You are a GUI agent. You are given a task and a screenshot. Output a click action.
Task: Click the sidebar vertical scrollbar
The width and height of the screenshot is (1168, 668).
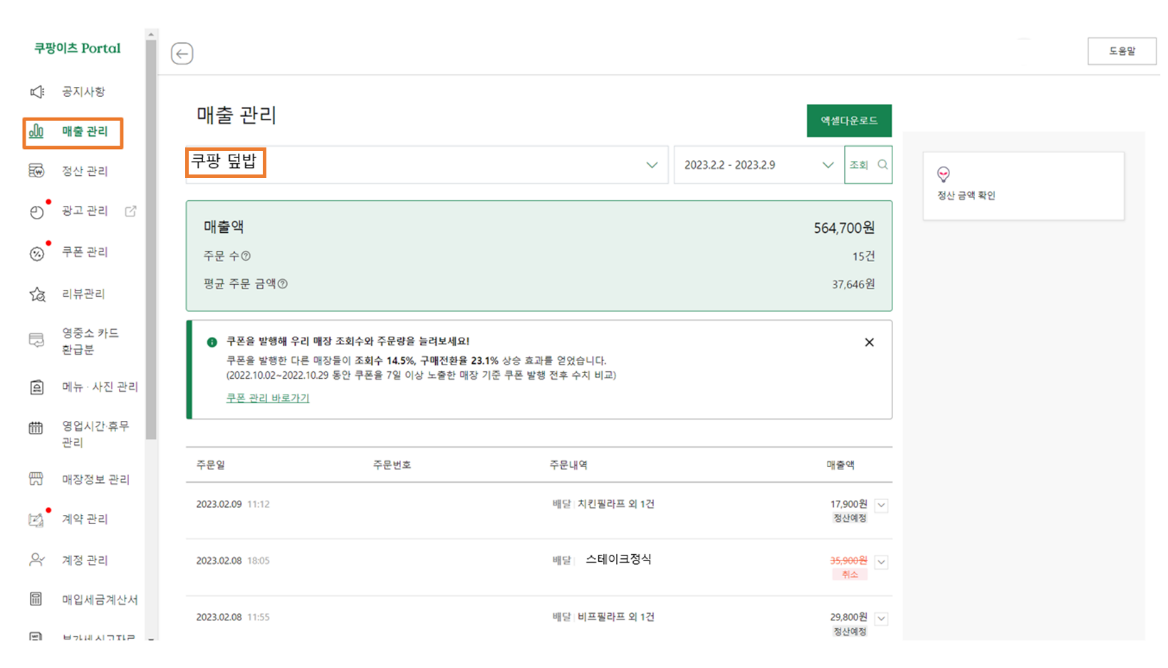pyautogui.click(x=151, y=238)
